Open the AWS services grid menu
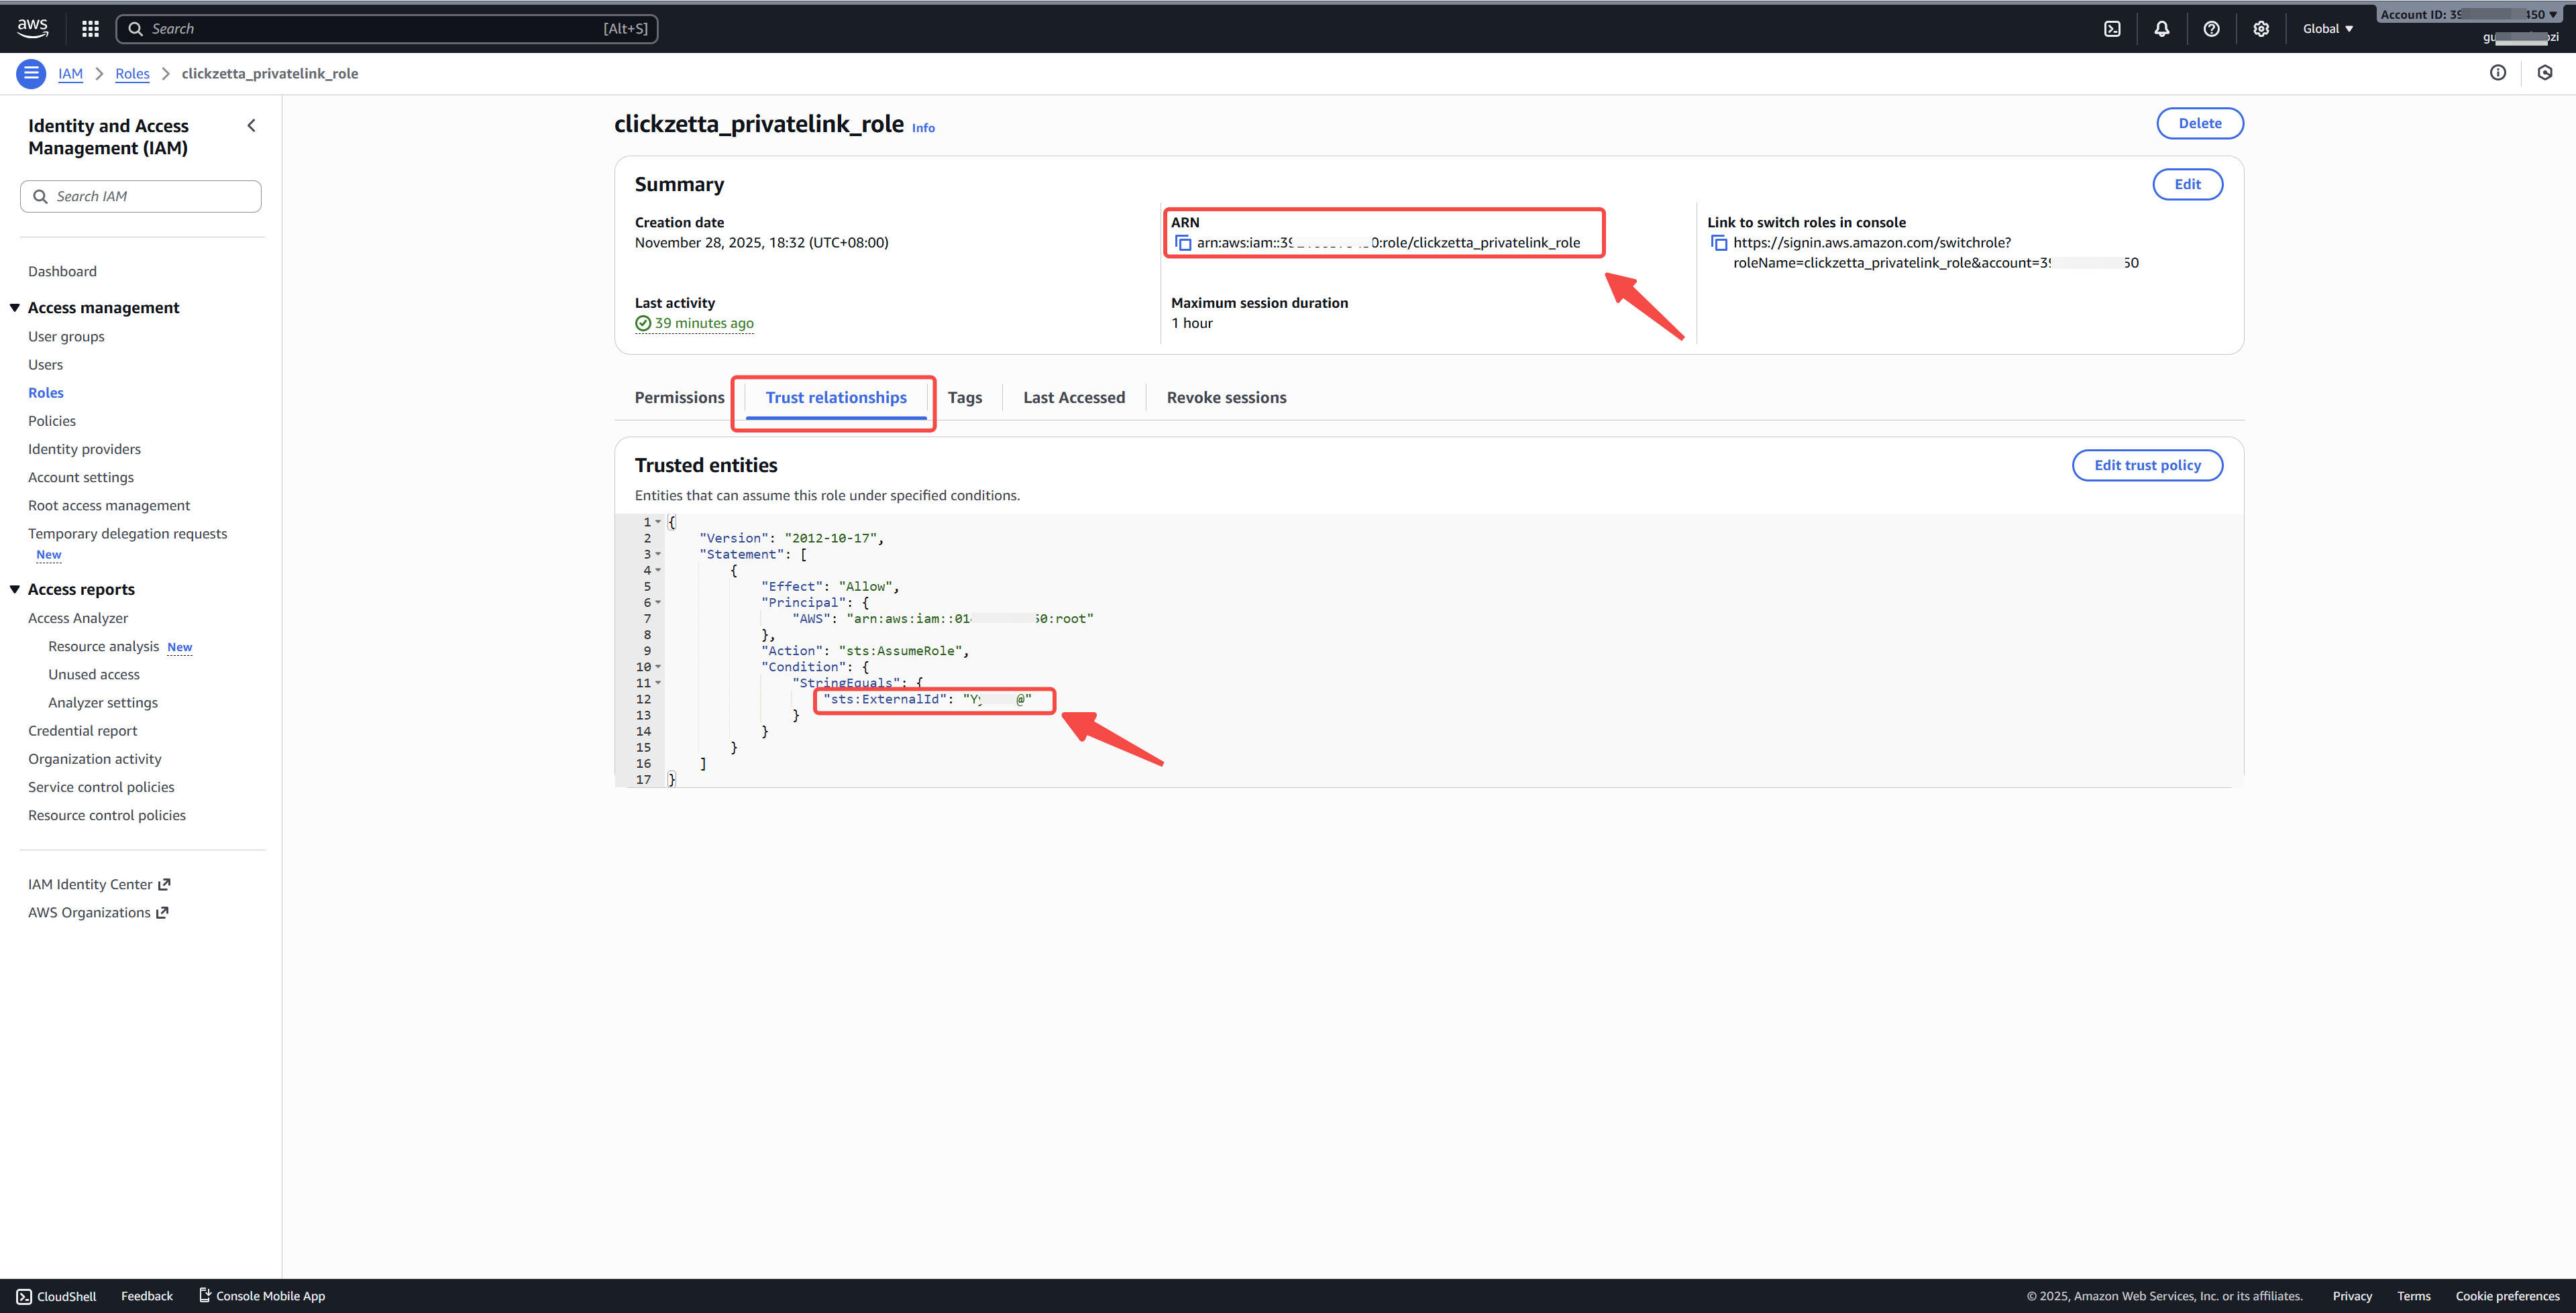 click(x=90, y=29)
